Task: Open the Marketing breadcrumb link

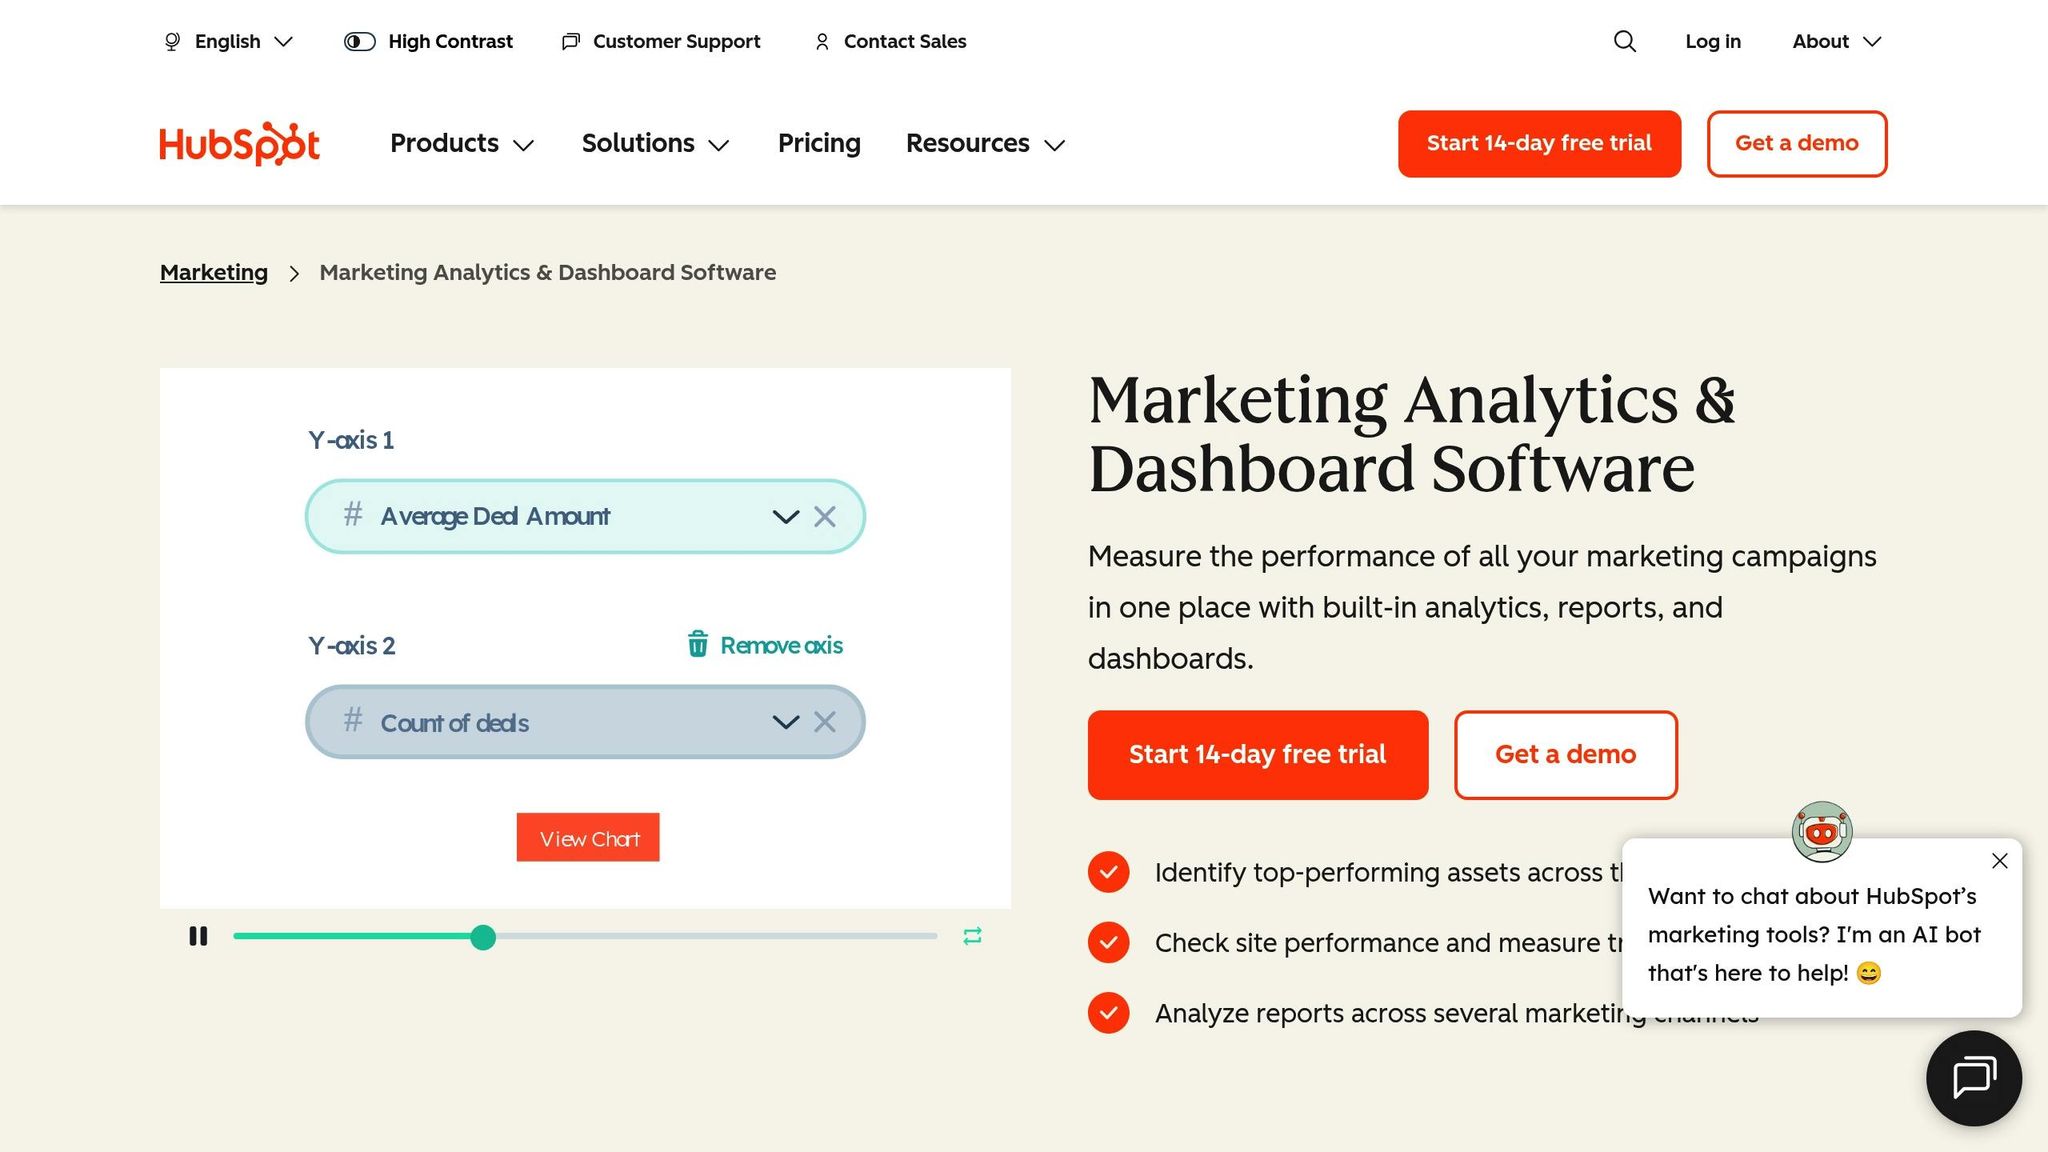Action: click(x=213, y=272)
